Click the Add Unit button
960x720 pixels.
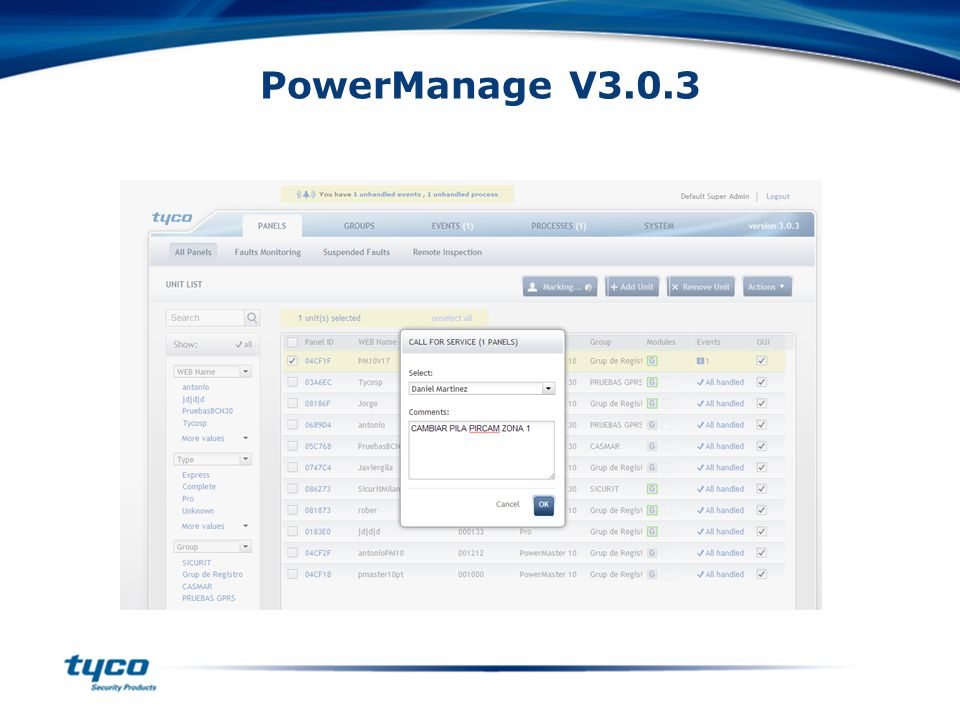(632, 287)
